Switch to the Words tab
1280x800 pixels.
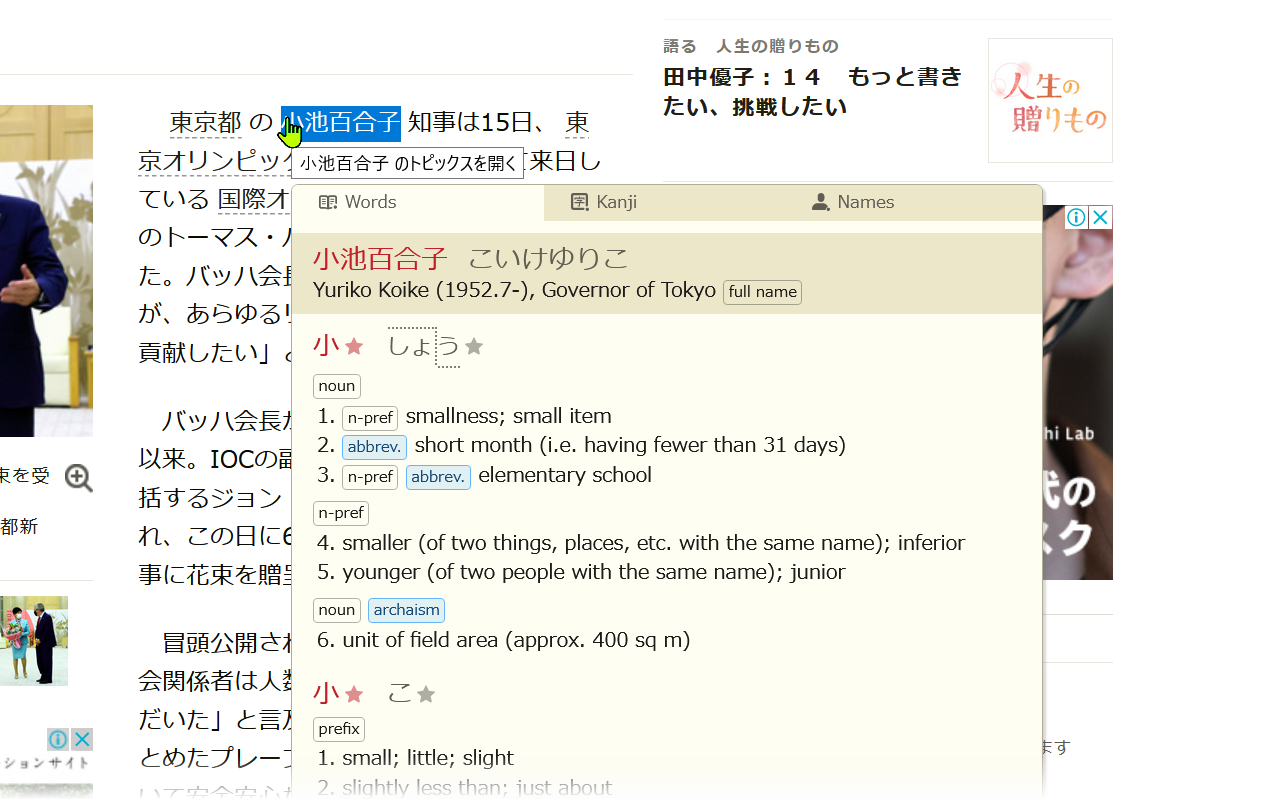pos(418,202)
